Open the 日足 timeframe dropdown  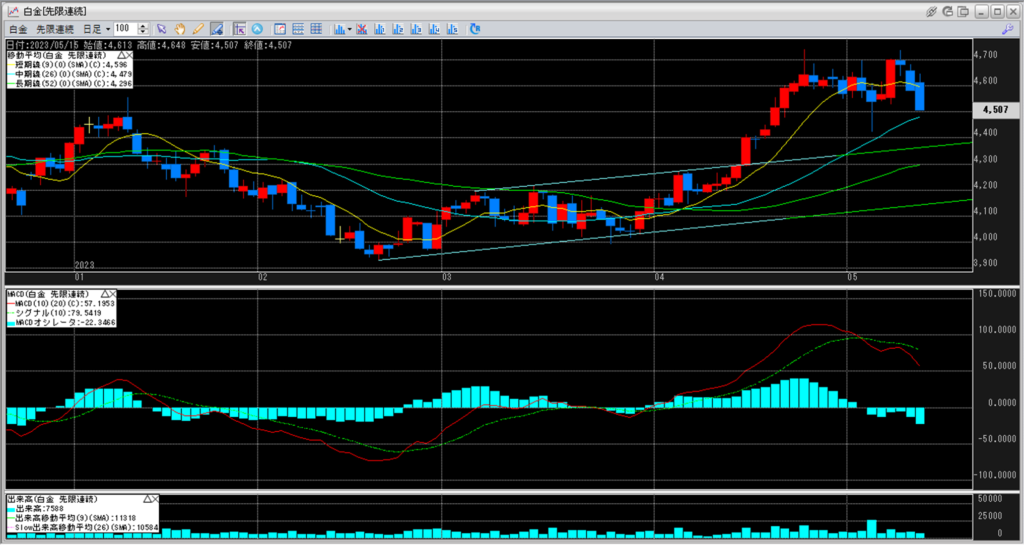click(x=99, y=29)
